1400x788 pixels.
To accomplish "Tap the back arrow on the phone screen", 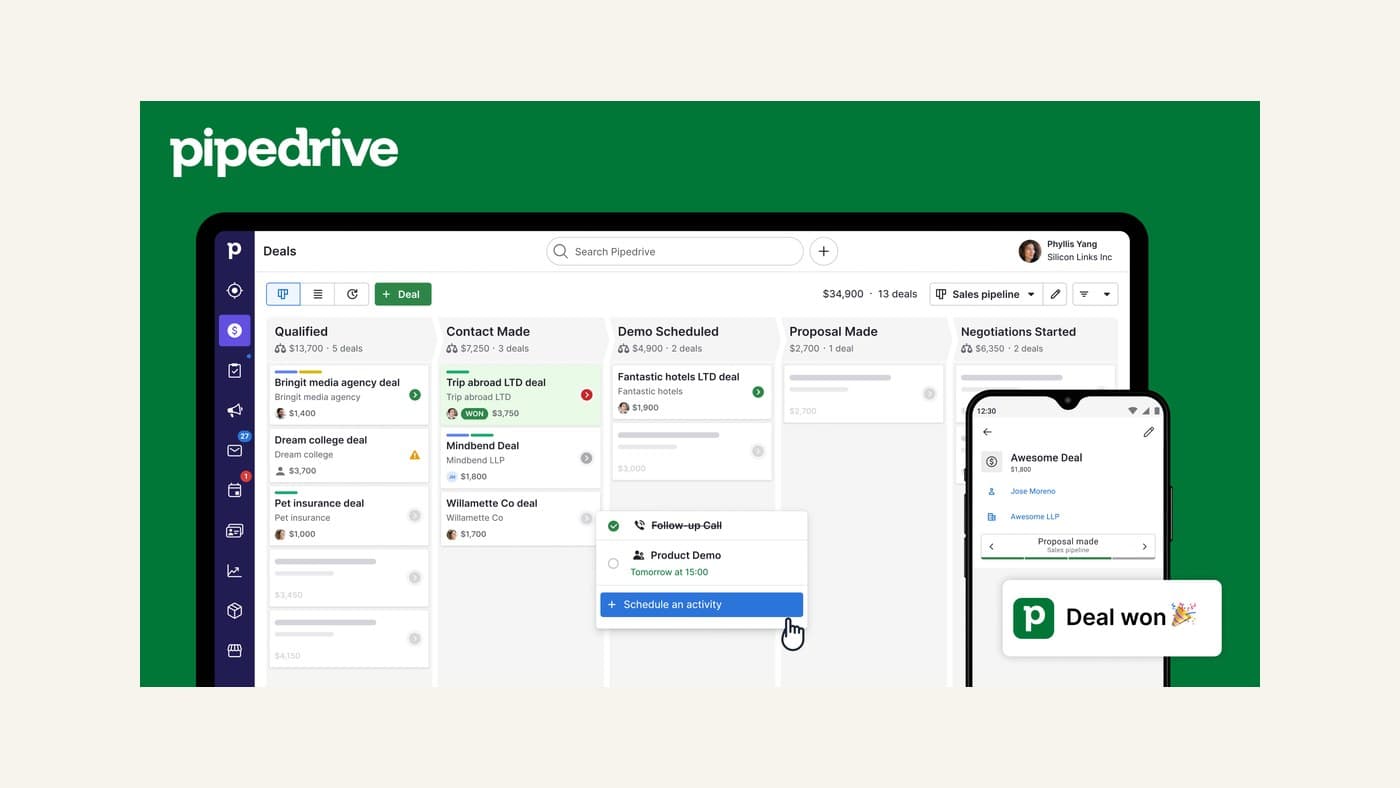I will (x=987, y=432).
